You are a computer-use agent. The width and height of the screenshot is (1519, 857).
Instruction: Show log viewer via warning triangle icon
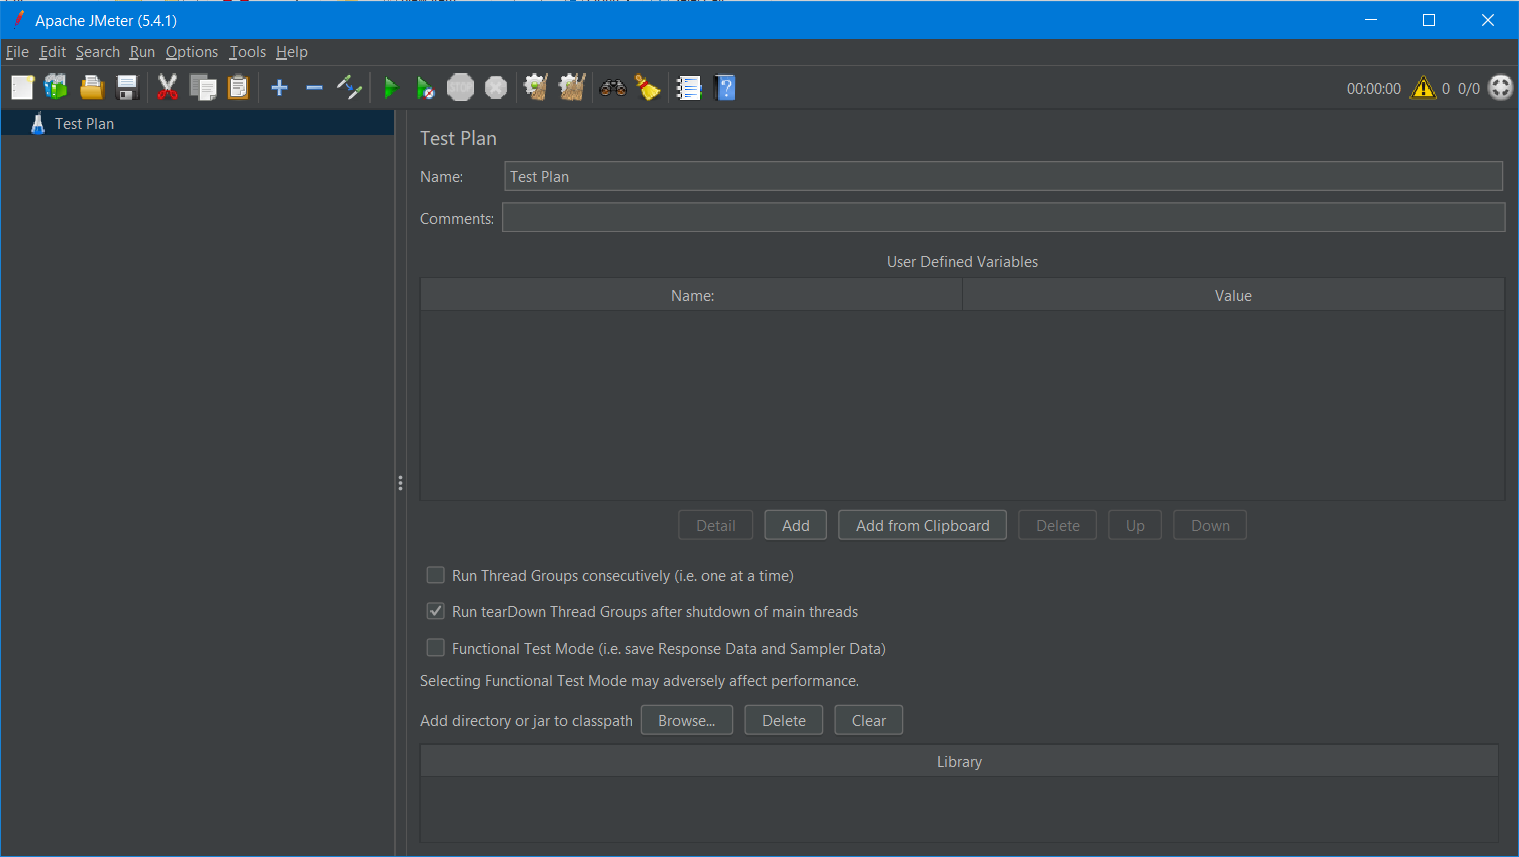[1422, 88]
